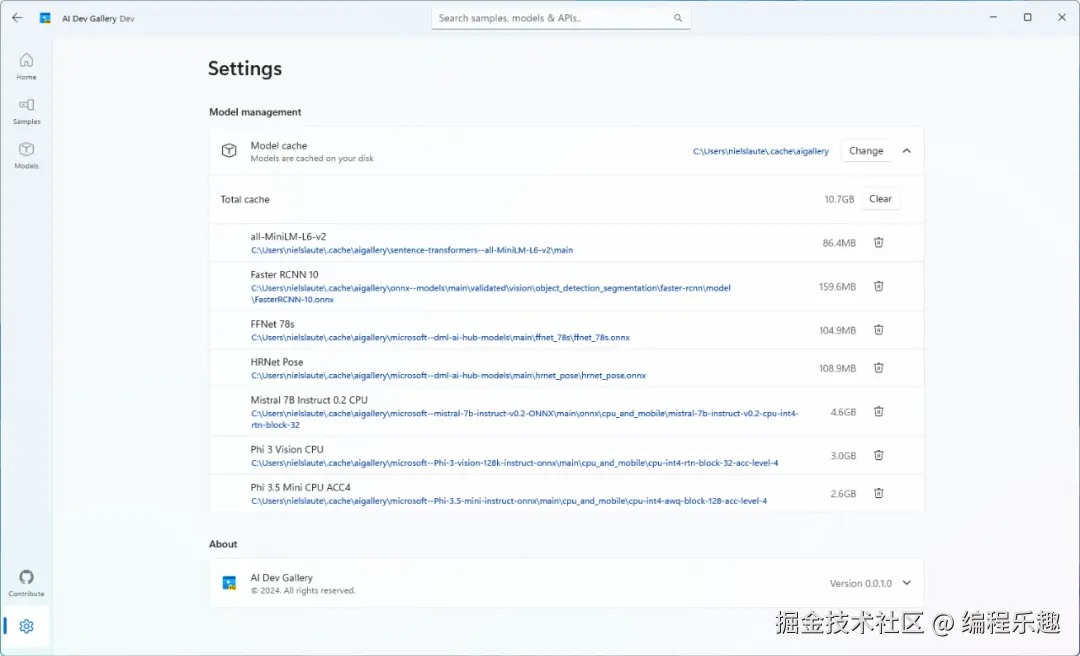Click the Version 0.0.1.0 label
The width and height of the screenshot is (1080, 656).
[x=860, y=583]
